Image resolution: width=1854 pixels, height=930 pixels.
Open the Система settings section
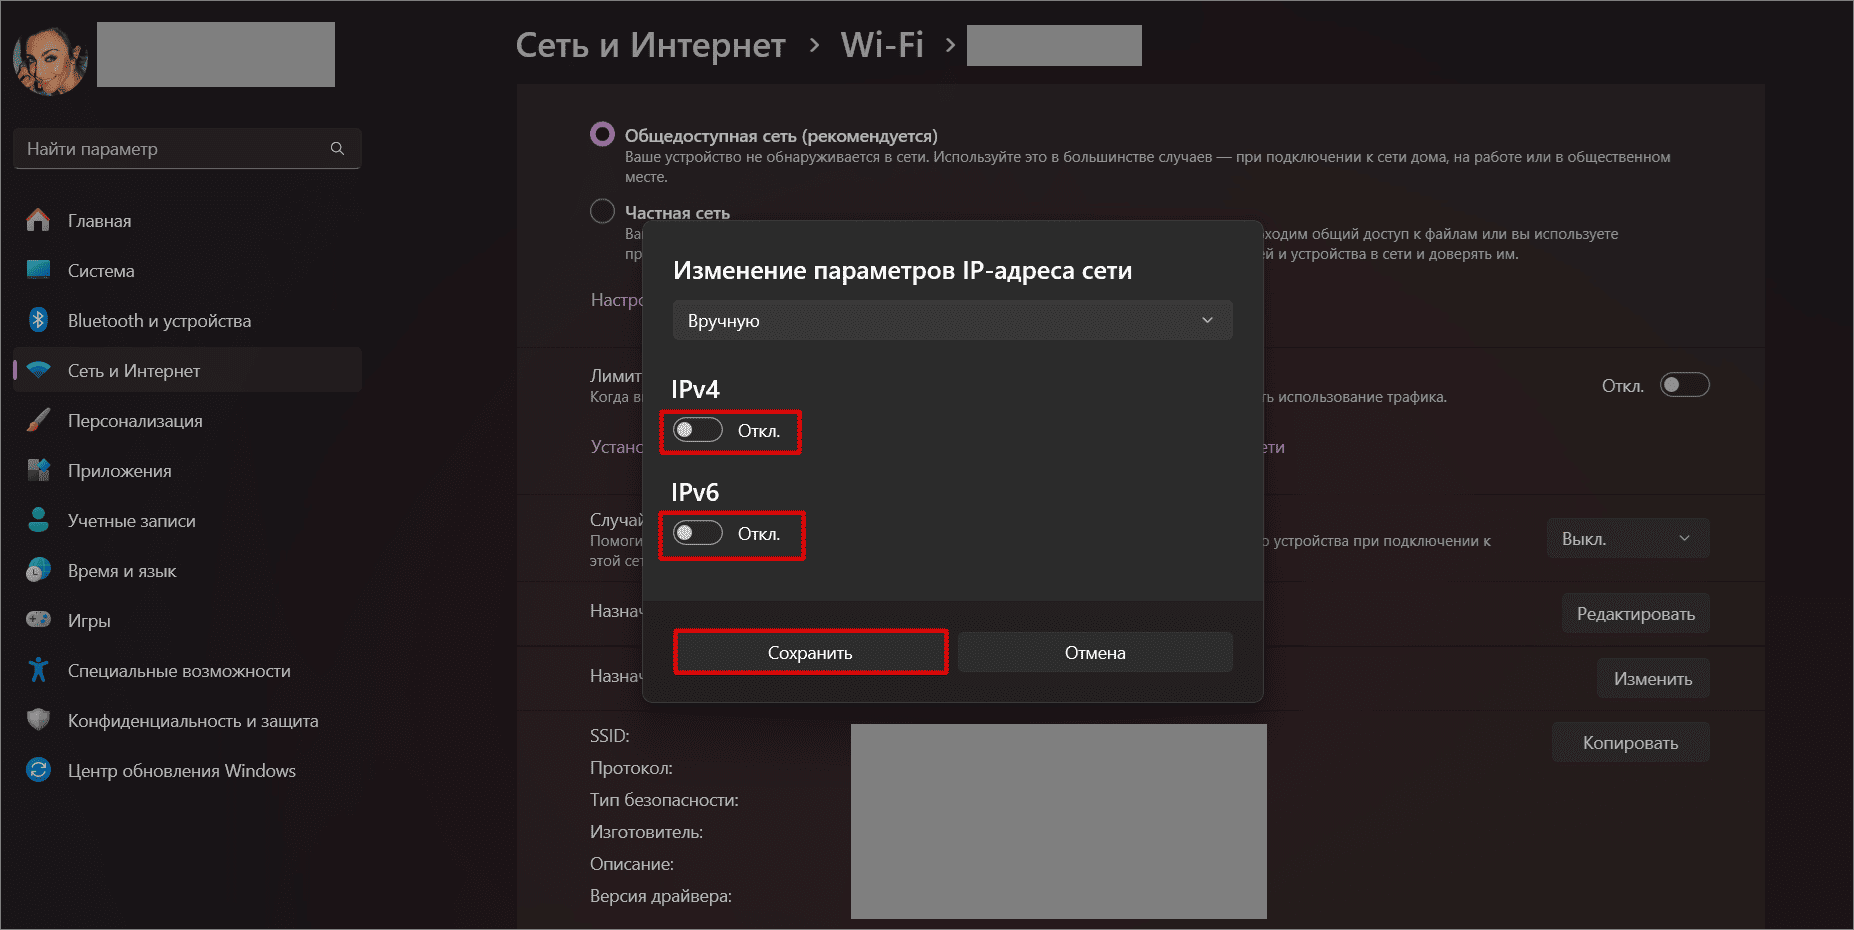pos(101,271)
